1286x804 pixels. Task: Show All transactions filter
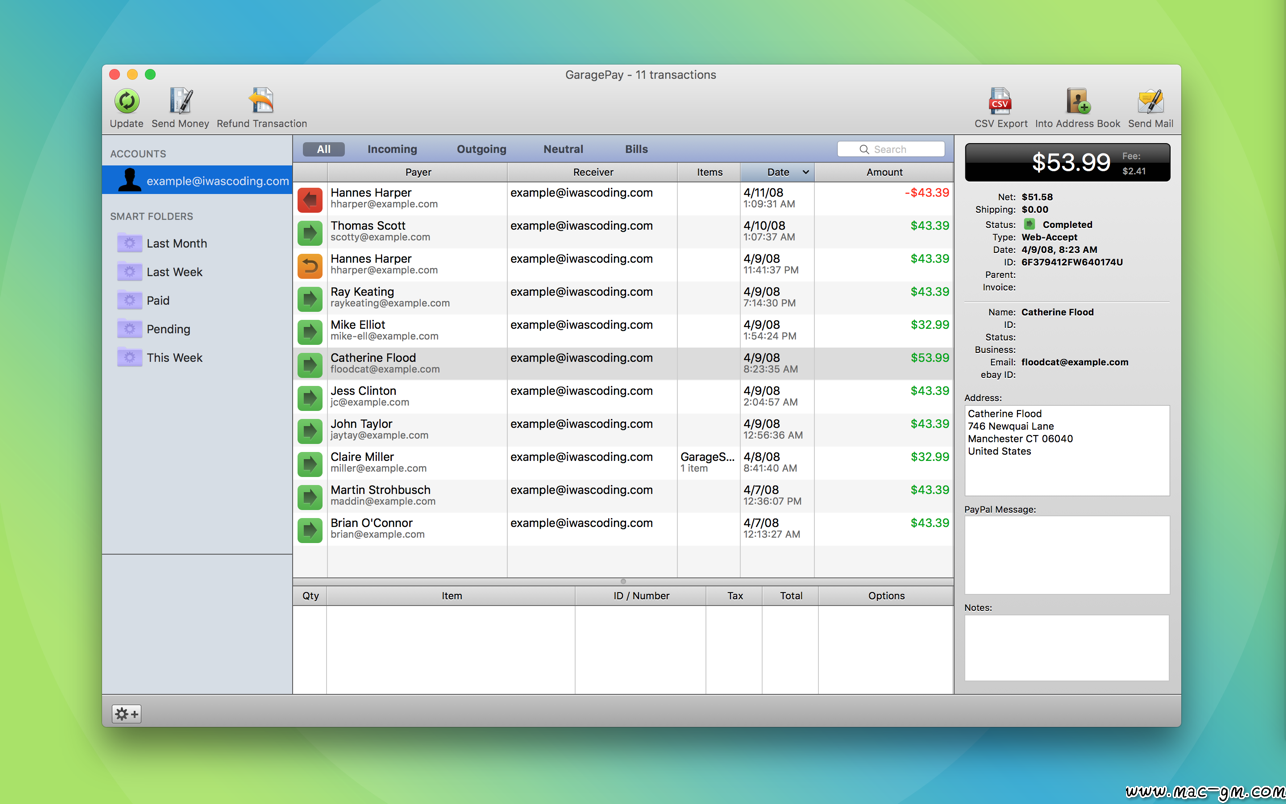(324, 149)
